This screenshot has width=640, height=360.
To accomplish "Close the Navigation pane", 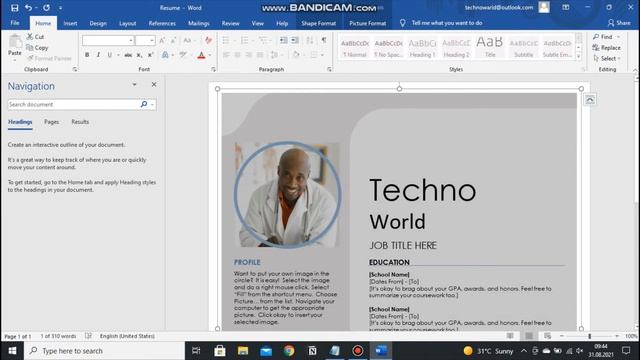I will pyautogui.click(x=154, y=84).
